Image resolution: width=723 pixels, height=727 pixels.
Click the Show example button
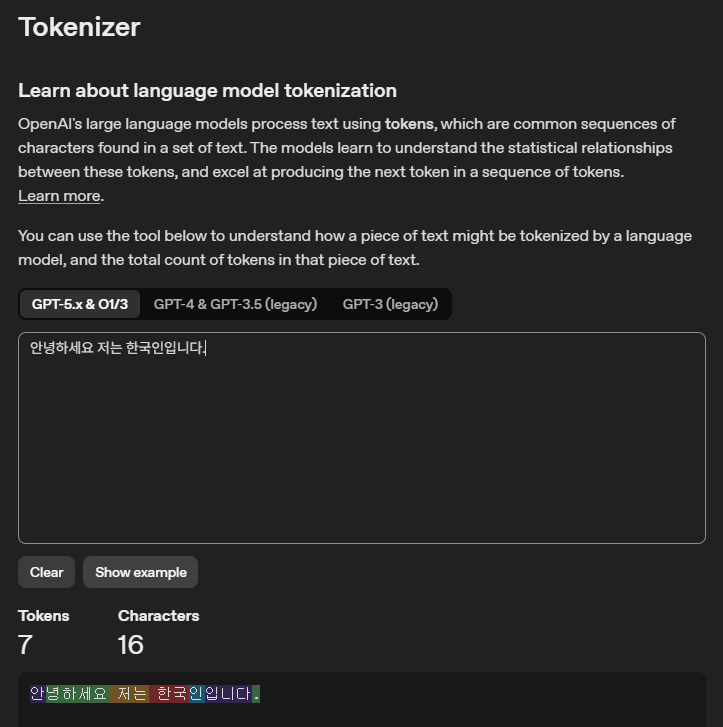coord(141,572)
